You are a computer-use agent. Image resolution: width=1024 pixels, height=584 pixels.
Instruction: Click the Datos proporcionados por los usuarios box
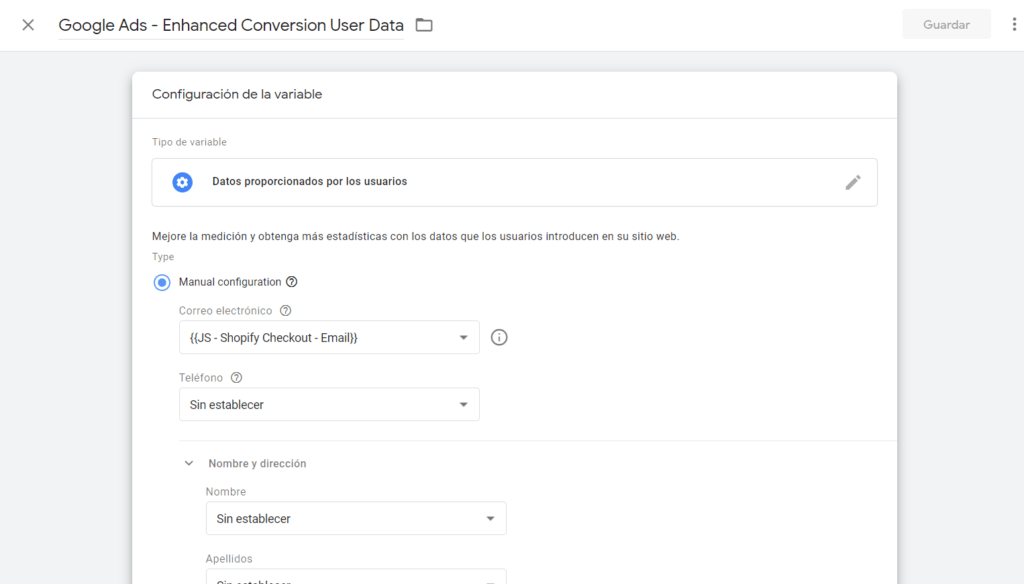tap(515, 182)
